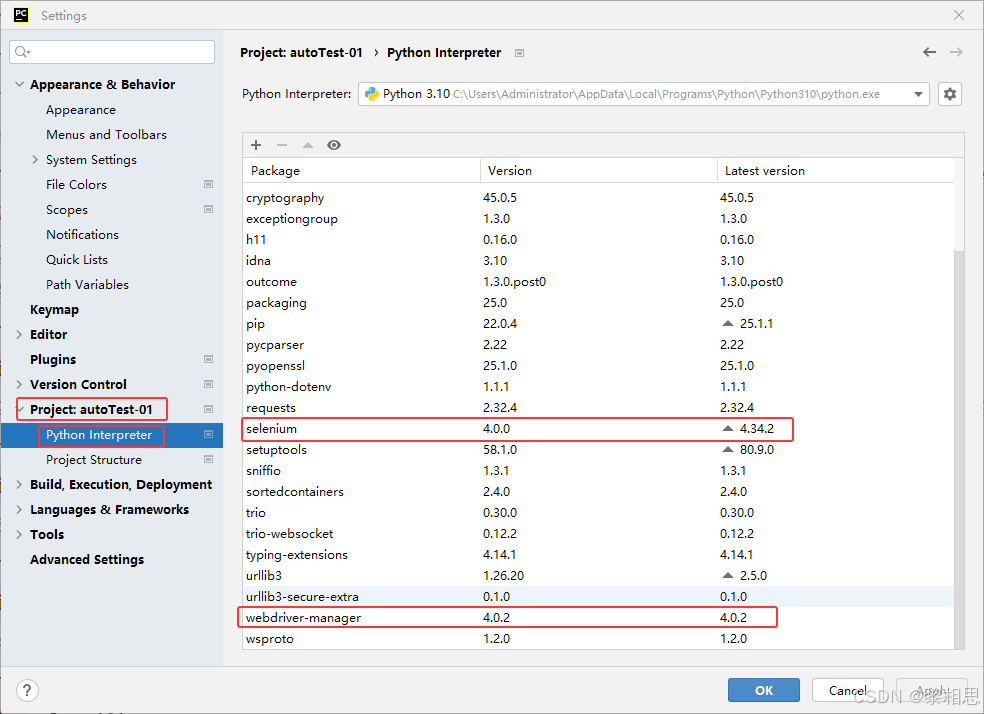Click the package list vertical scrollbar
This screenshot has height=714, width=984.
959,449
